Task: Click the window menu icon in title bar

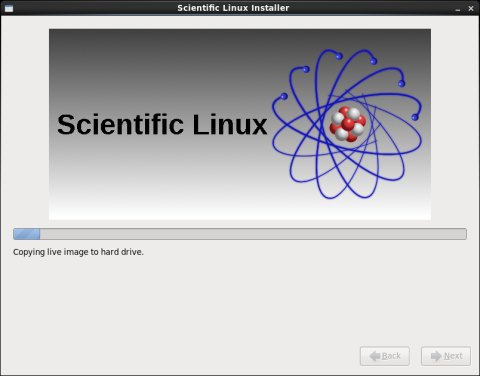Action: tap(9, 8)
